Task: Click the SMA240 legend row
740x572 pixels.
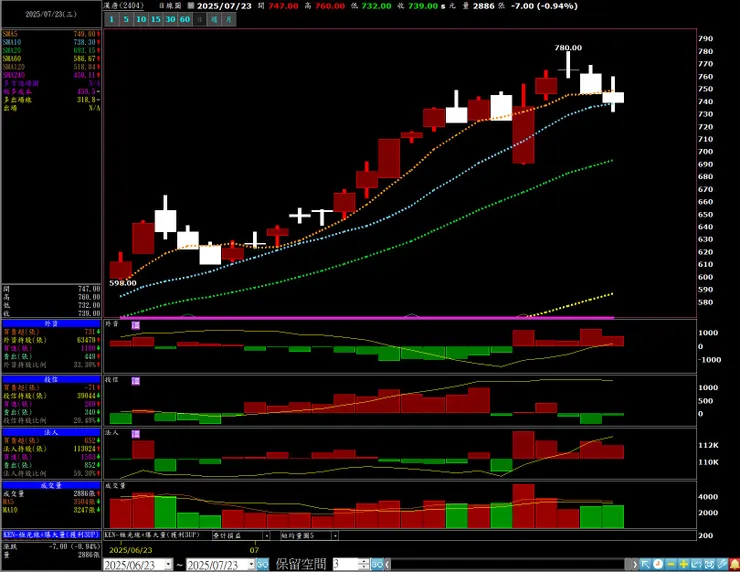Action: point(51,75)
